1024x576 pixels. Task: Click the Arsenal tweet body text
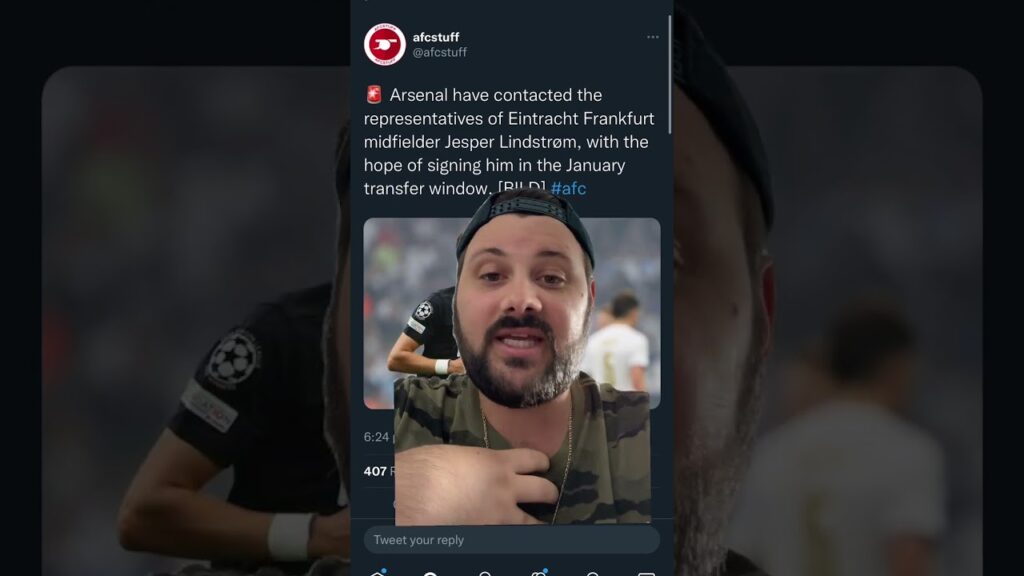point(509,142)
